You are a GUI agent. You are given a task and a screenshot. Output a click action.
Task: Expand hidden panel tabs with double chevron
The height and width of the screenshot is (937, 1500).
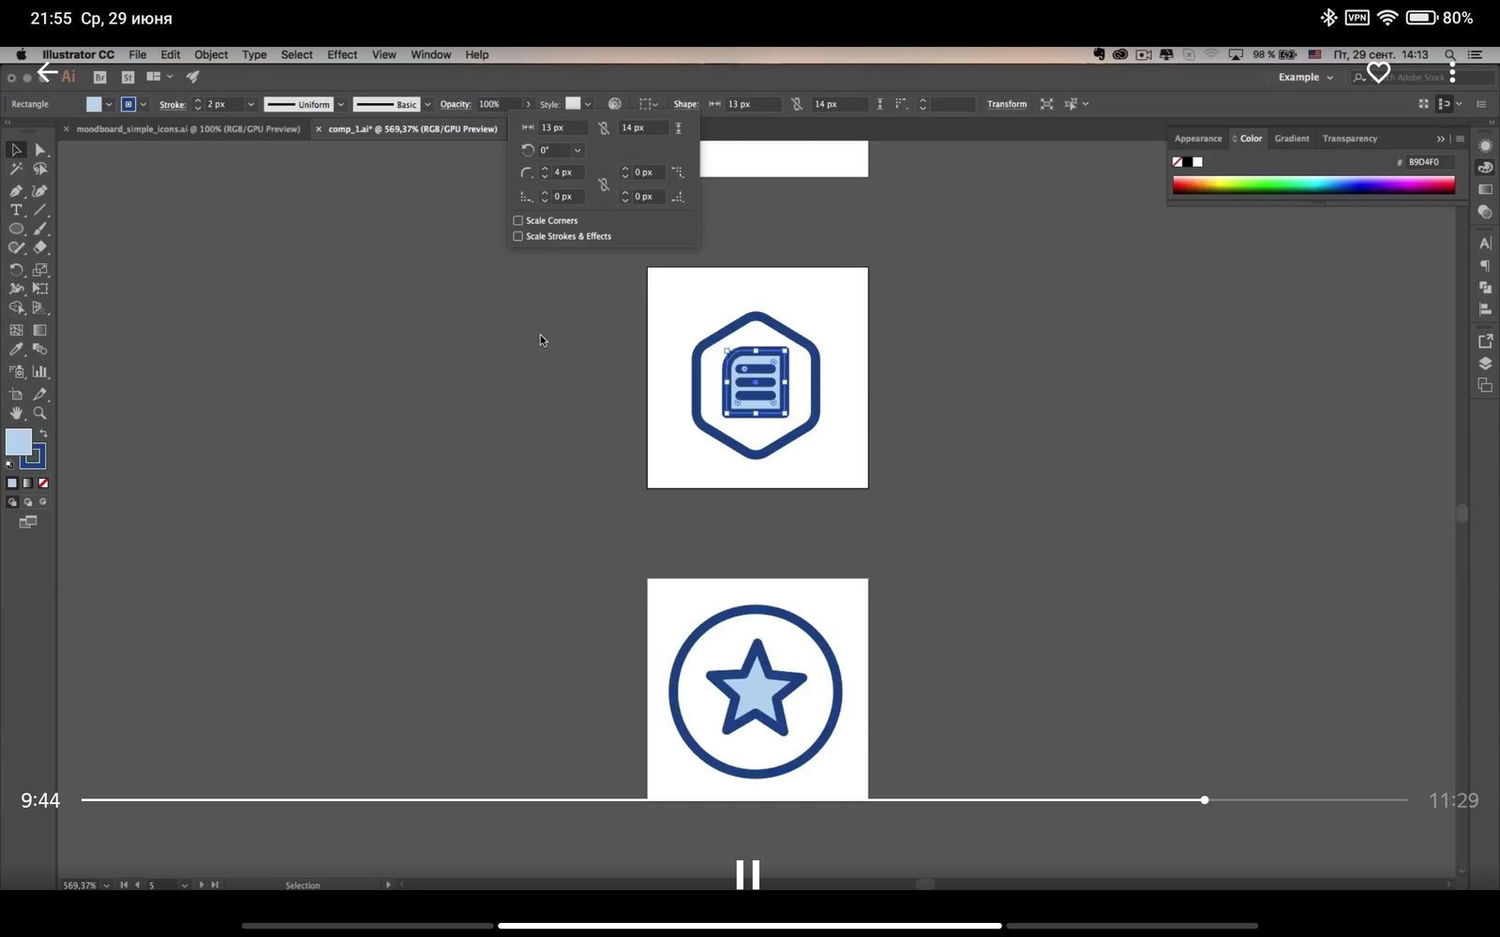tap(1440, 139)
